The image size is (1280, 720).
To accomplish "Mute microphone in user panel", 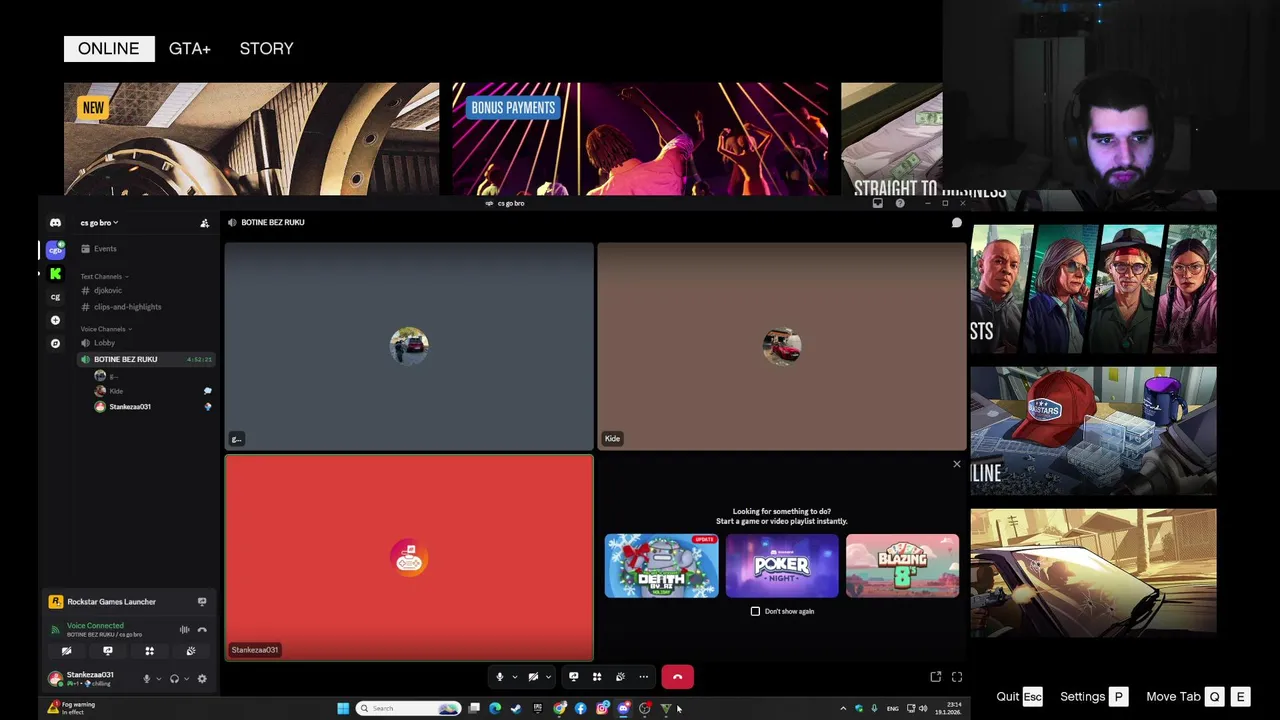I will coord(146,679).
